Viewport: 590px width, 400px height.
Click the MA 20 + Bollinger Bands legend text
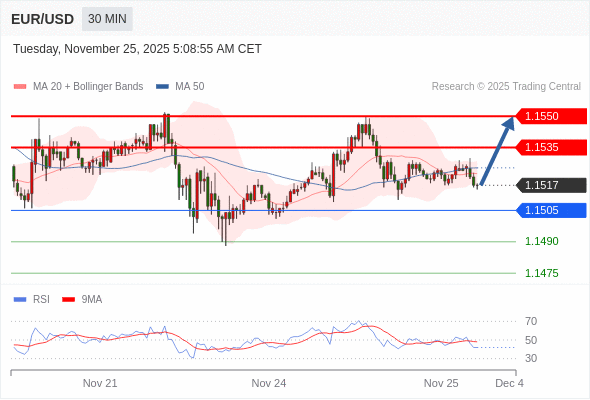coord(88,87)
